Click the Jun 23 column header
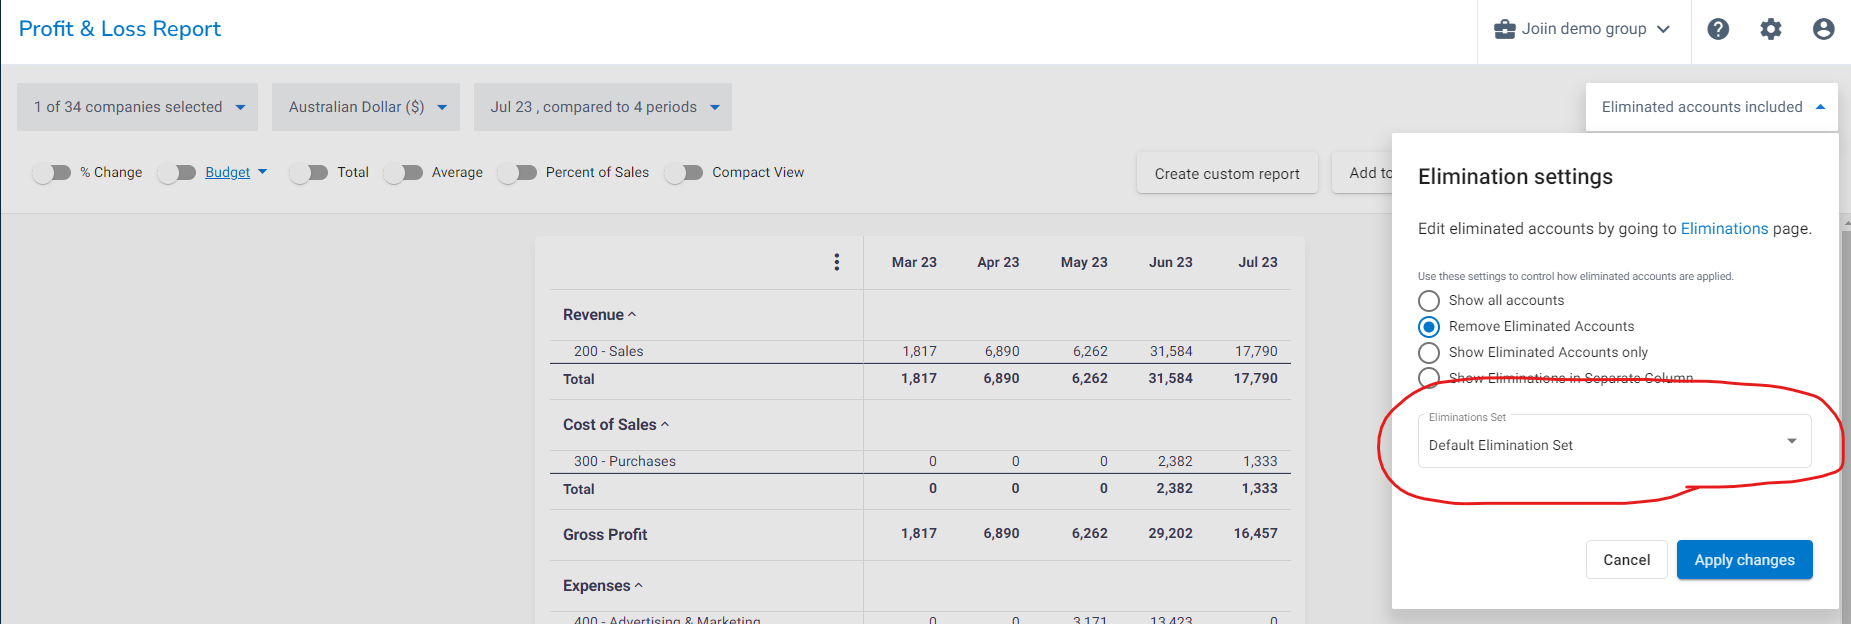The width and height of the screenshot is (1851, 624). tap(1170, 262)
